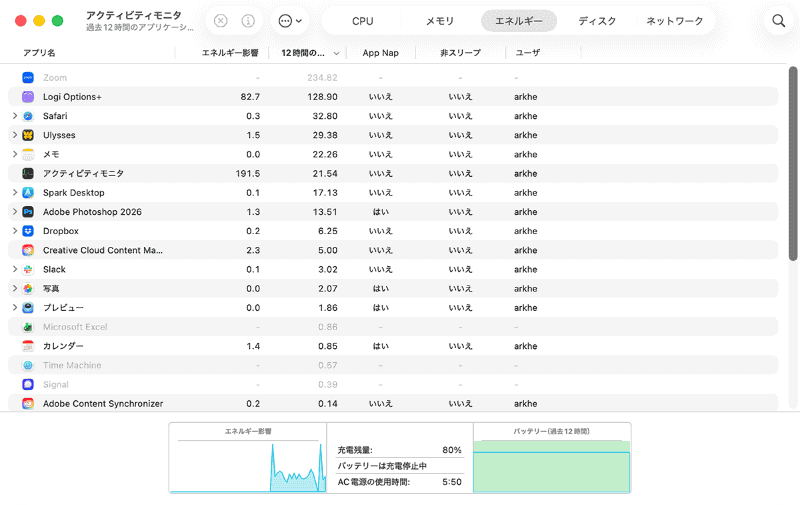
Task: Click the Creative Cloud Content Manager icon
Action: [28, 250]
